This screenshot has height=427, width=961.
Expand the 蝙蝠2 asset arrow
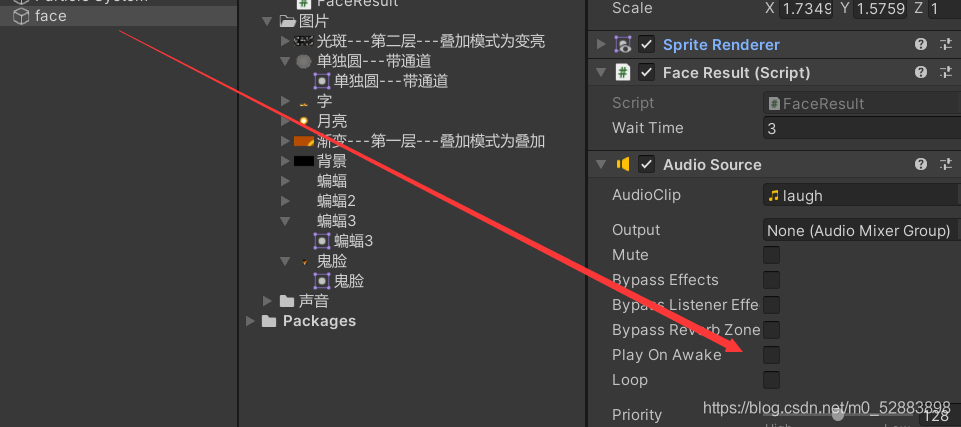[284, 201]
